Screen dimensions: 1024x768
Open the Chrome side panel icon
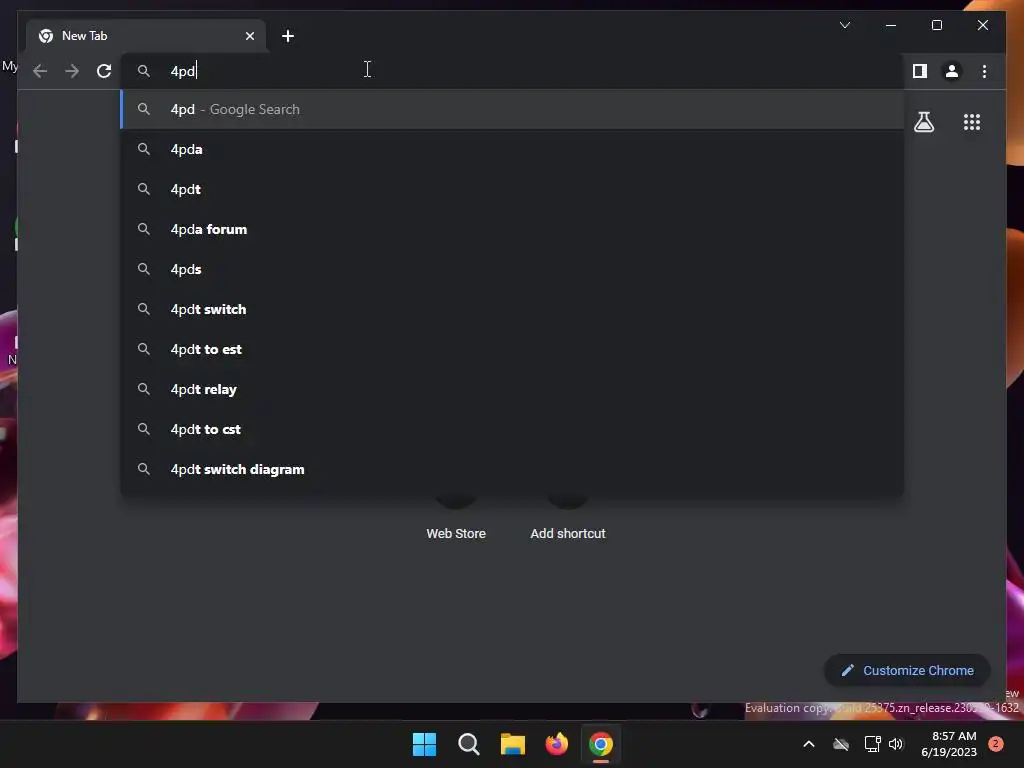[920, 71]
